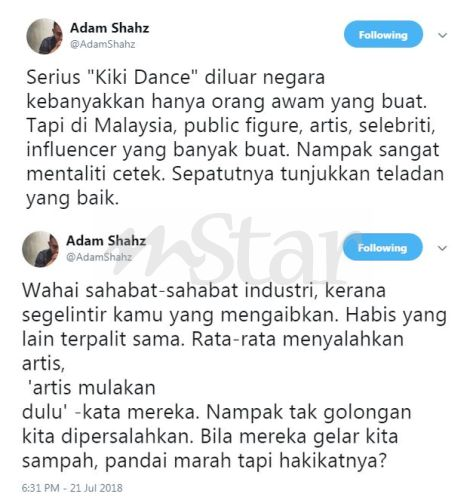Click the "yang baik." ending of the first tweet
467x500 pixels.
pos(73,198)
